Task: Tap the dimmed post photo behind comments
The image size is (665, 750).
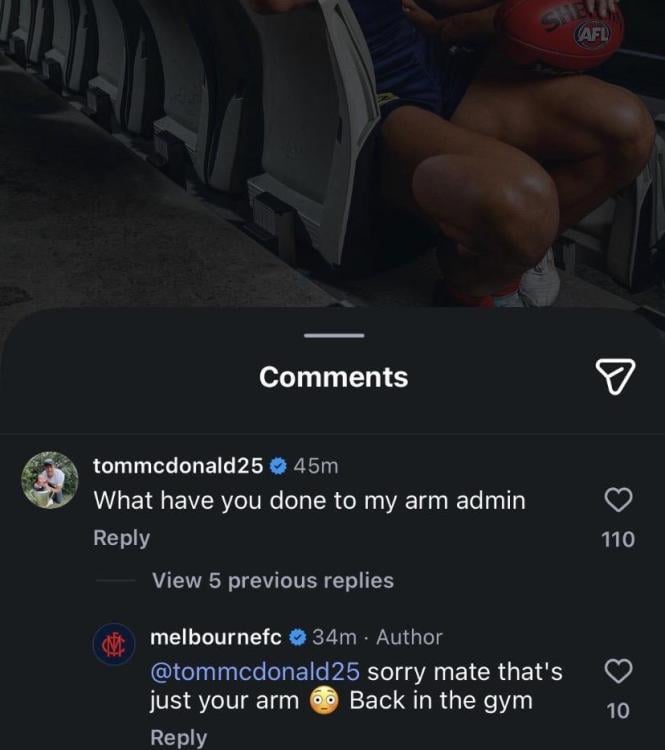Action: (332, 150)
